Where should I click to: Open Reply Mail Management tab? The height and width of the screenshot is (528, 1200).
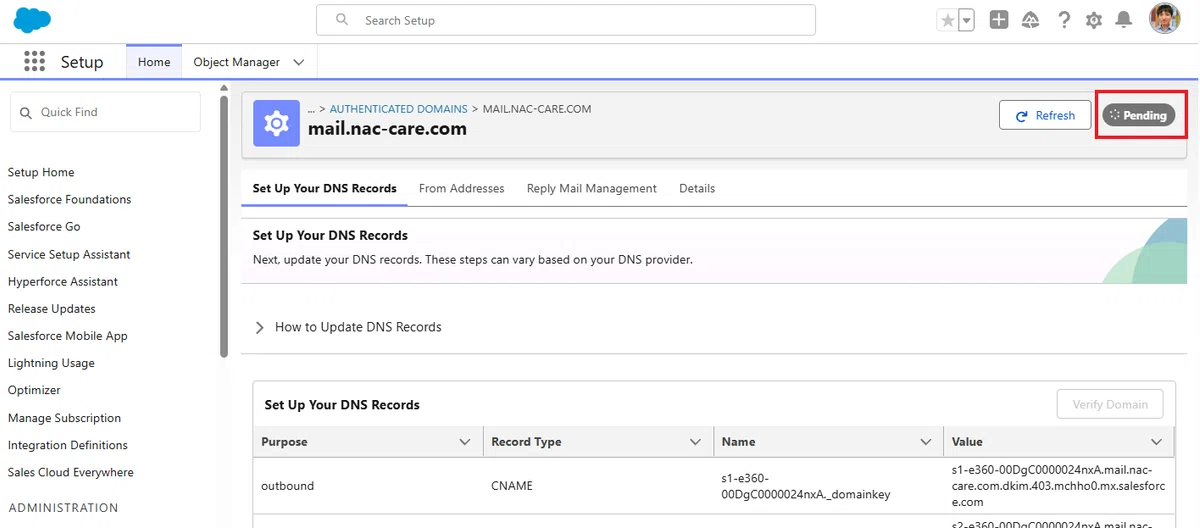click(x=592, y=188)
